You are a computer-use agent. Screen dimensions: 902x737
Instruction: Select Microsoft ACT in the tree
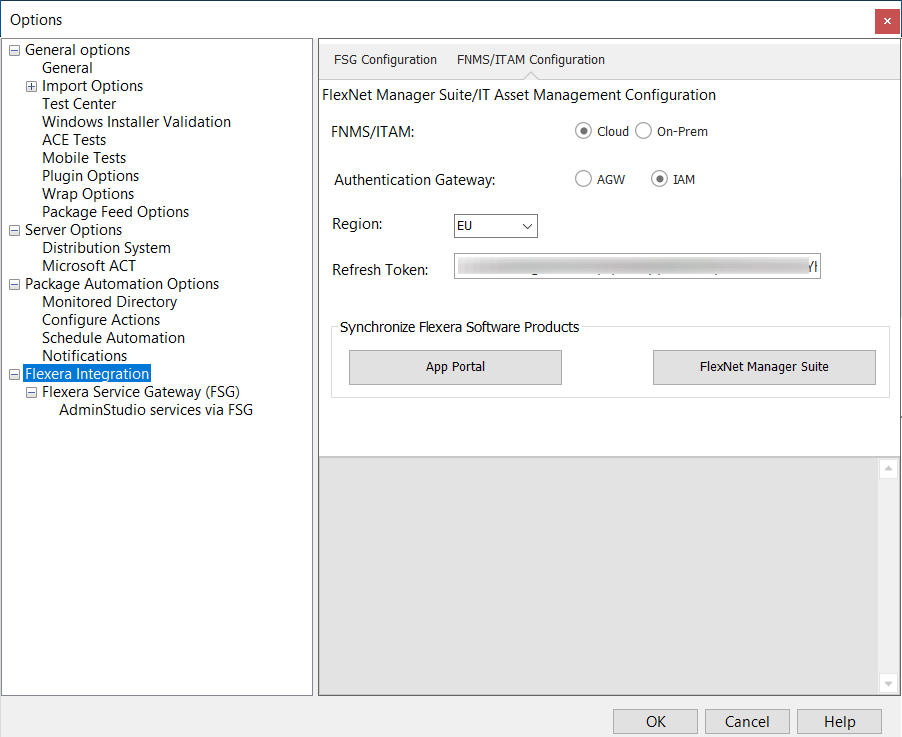click(89, 266)
